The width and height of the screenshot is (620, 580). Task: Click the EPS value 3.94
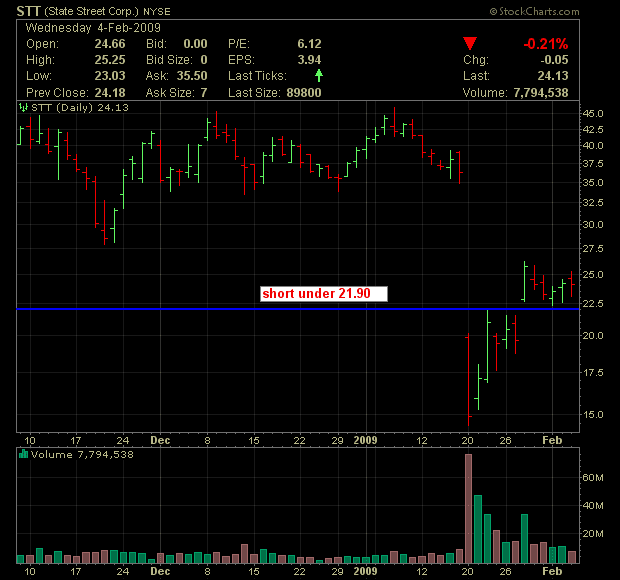tap(309, 60)
